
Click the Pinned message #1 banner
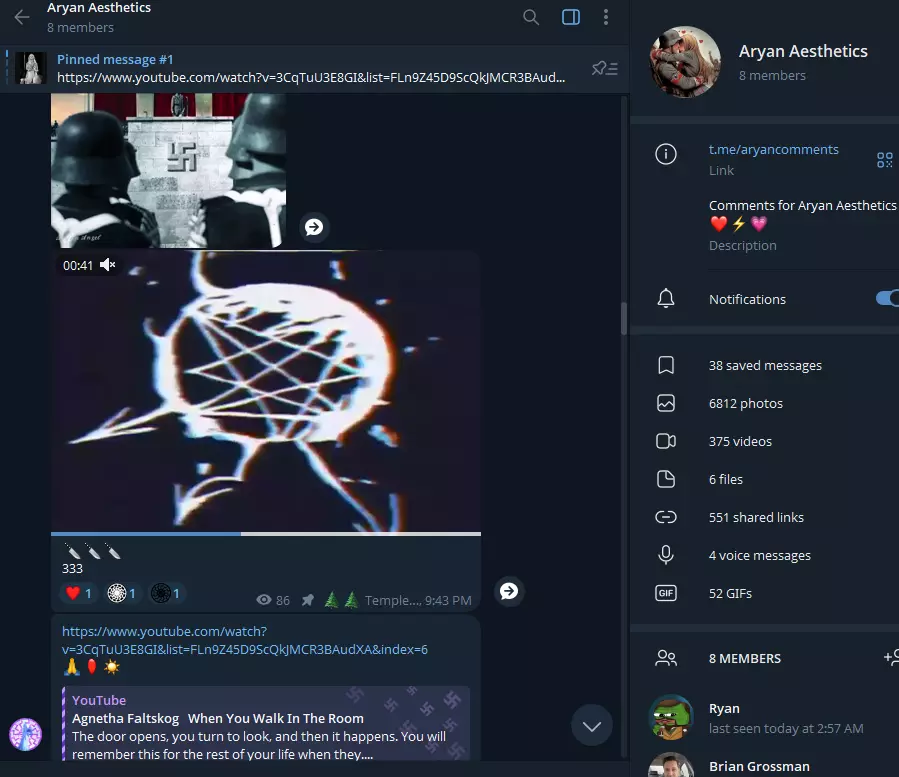[x=315, y=68]
